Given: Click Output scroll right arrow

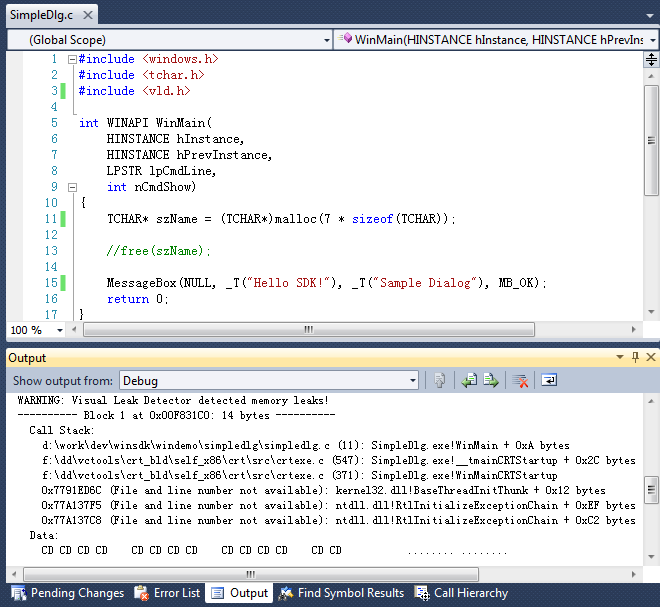Looking at the screenshot, I should click(x=633, y=574).
